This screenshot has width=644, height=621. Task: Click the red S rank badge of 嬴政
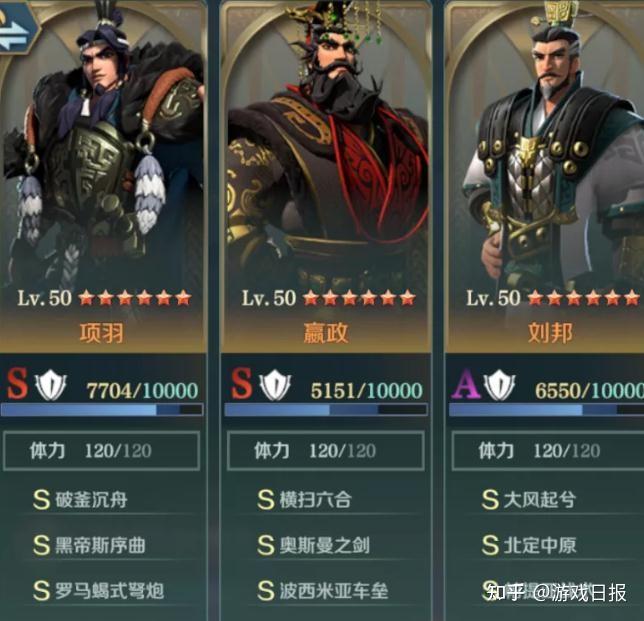click(241, 383)
